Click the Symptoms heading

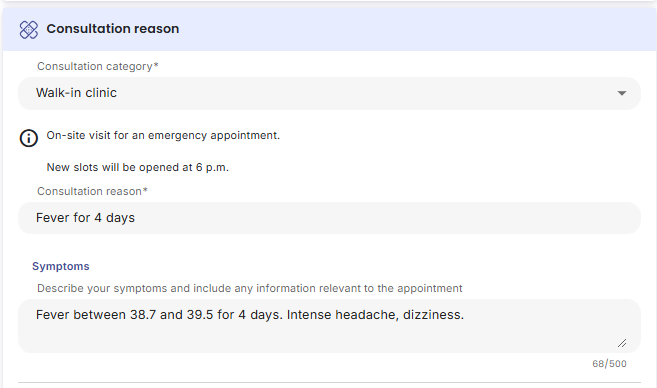point(61,266)
